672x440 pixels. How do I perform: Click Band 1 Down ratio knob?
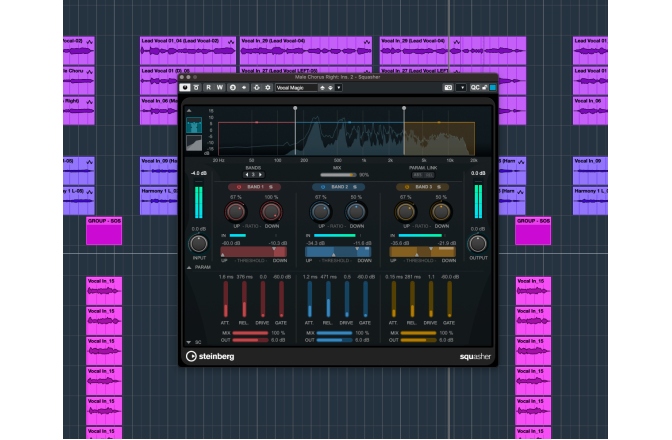click(x=271, y=211)
